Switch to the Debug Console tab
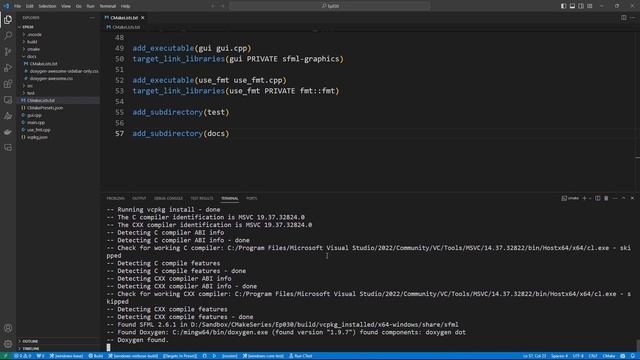 click(x=168, y=198)
